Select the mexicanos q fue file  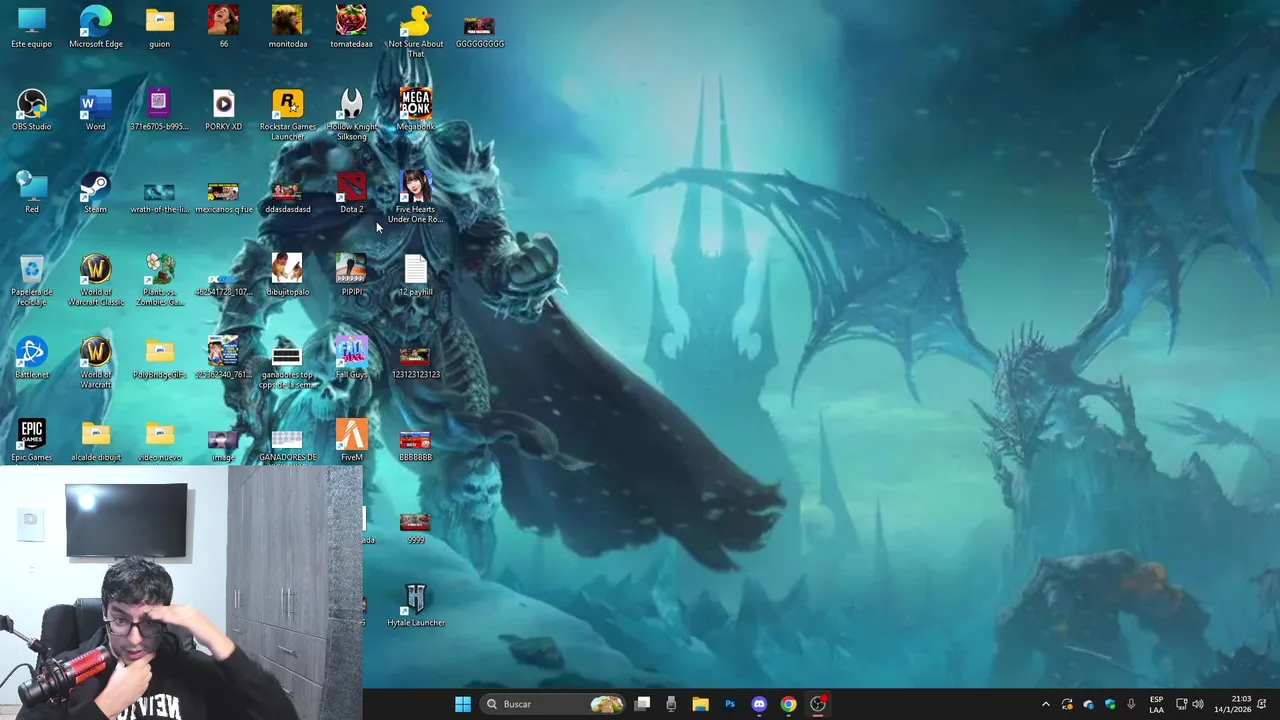[x=223, y=197]
